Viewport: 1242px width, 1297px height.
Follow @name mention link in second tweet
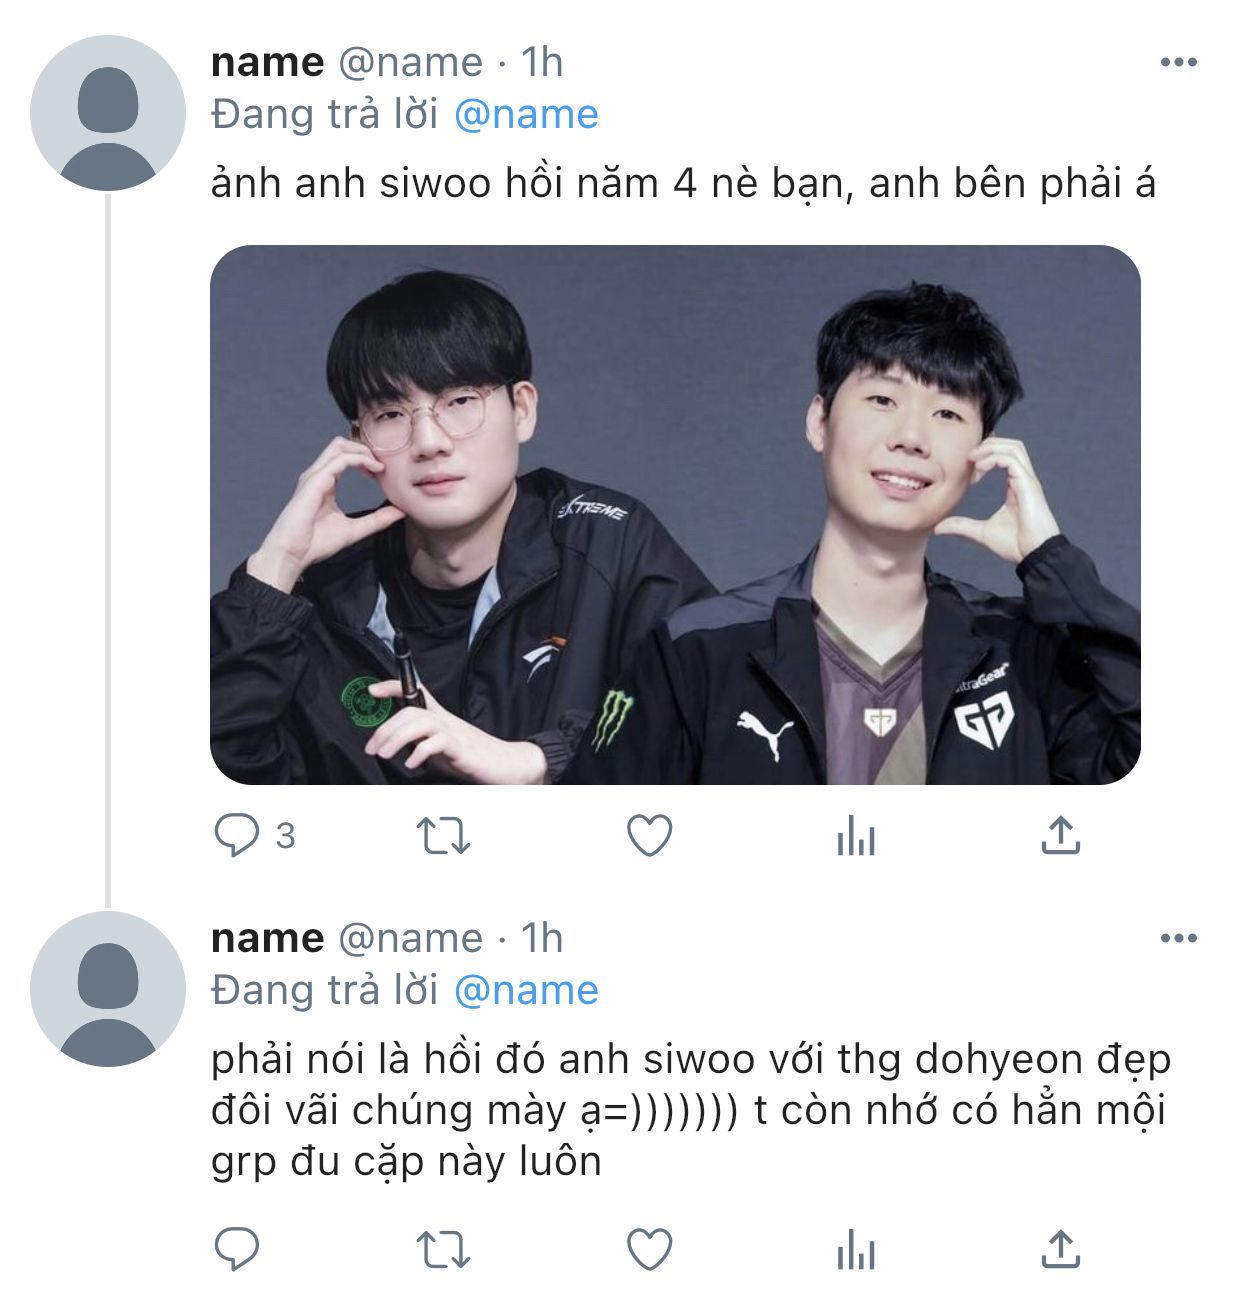click(526, 990)
